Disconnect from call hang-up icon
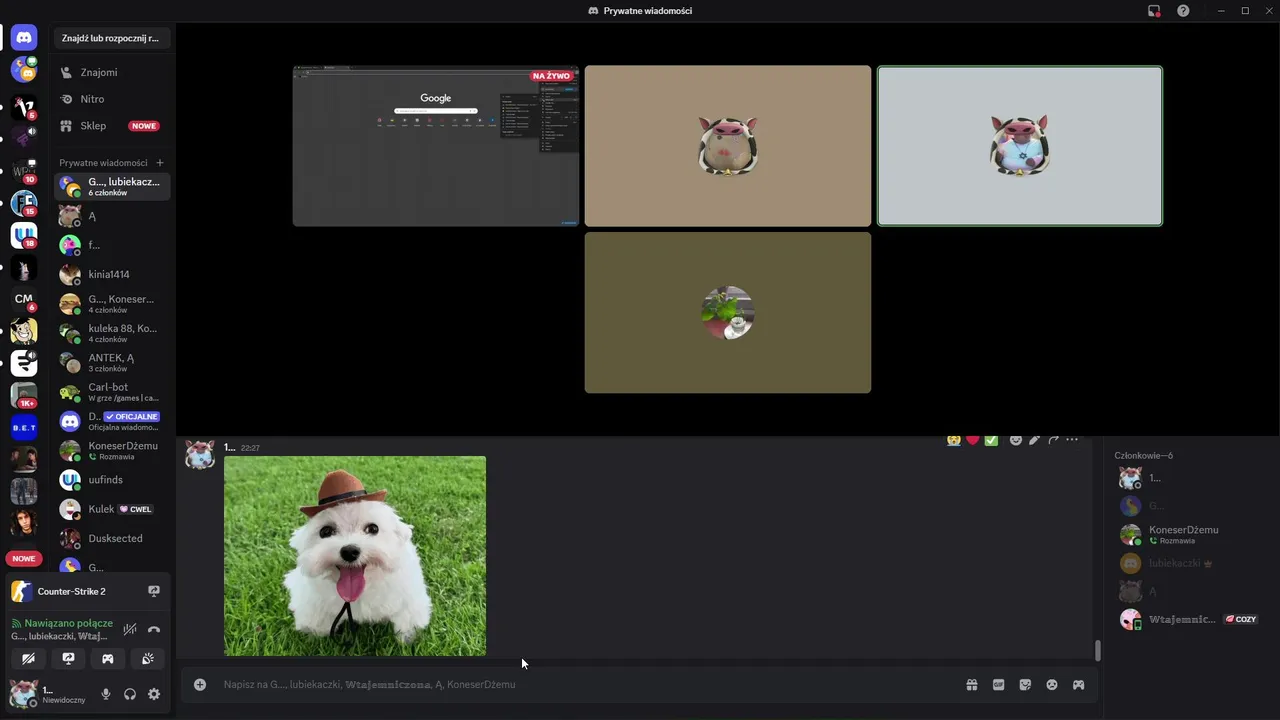The width and height of the screenshot is (1280, 720). pos(154,629)
